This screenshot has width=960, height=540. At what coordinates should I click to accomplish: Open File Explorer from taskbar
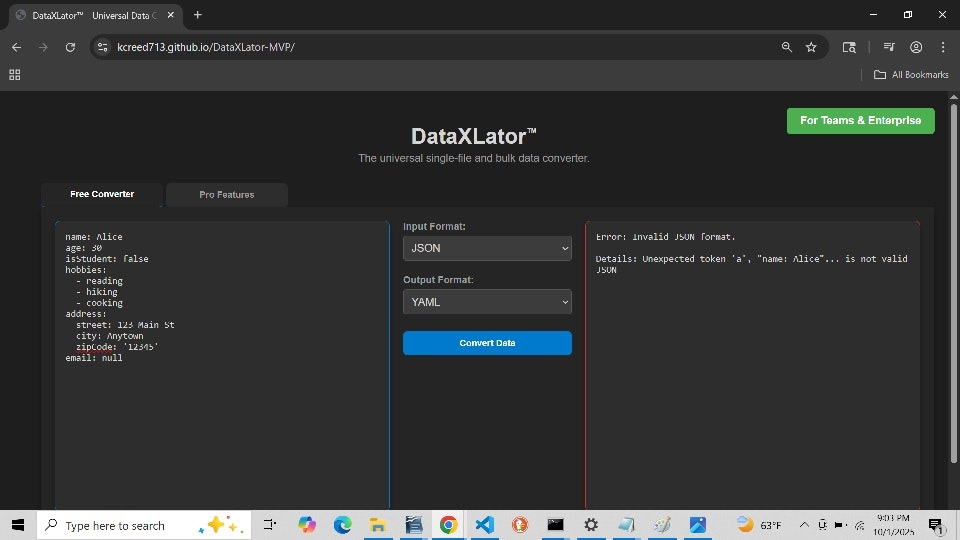click(378, 525)
